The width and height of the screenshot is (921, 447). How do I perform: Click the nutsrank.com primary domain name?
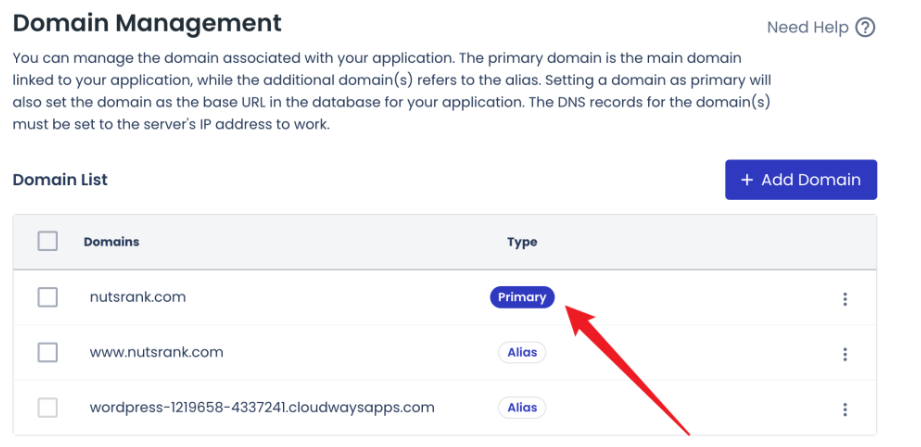pos(138,297)
